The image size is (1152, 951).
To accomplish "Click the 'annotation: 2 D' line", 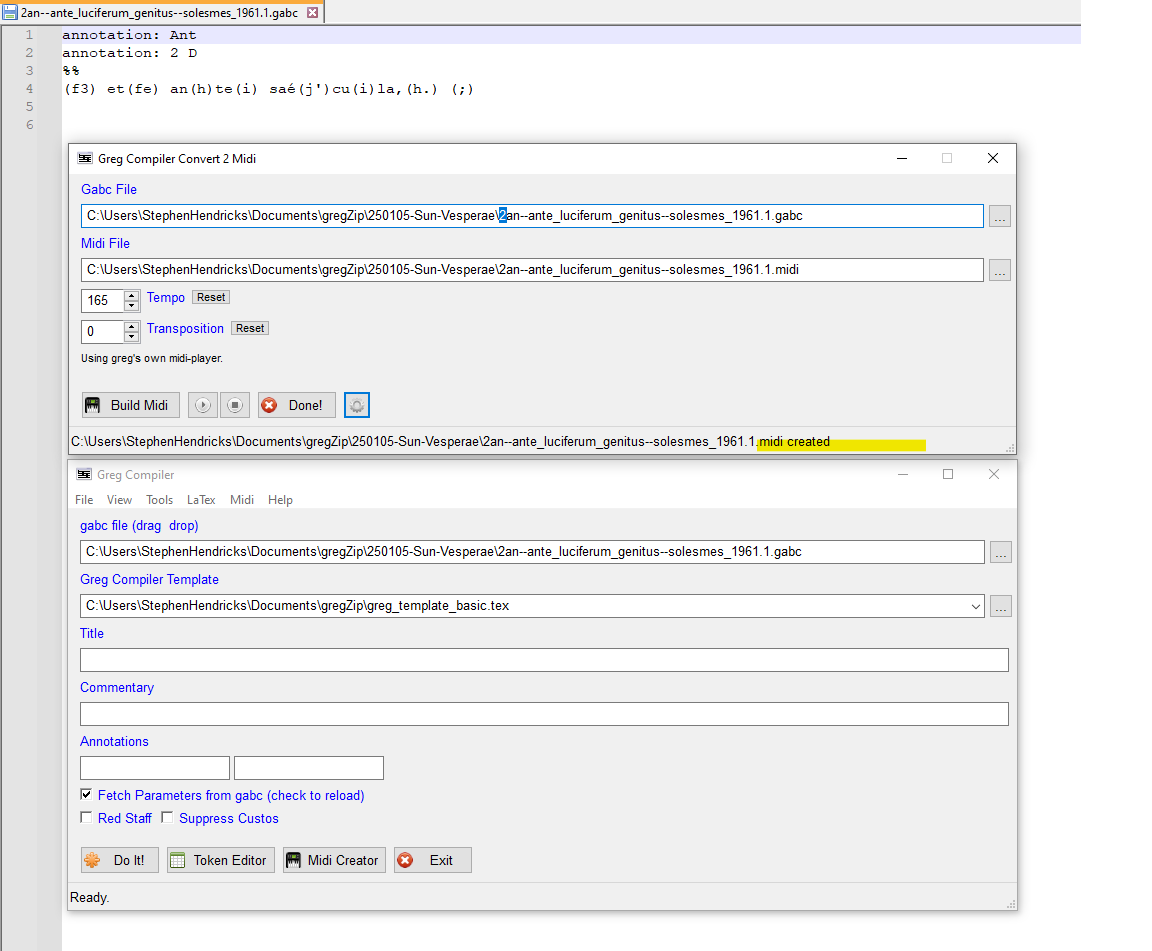I will click(130, 53).
